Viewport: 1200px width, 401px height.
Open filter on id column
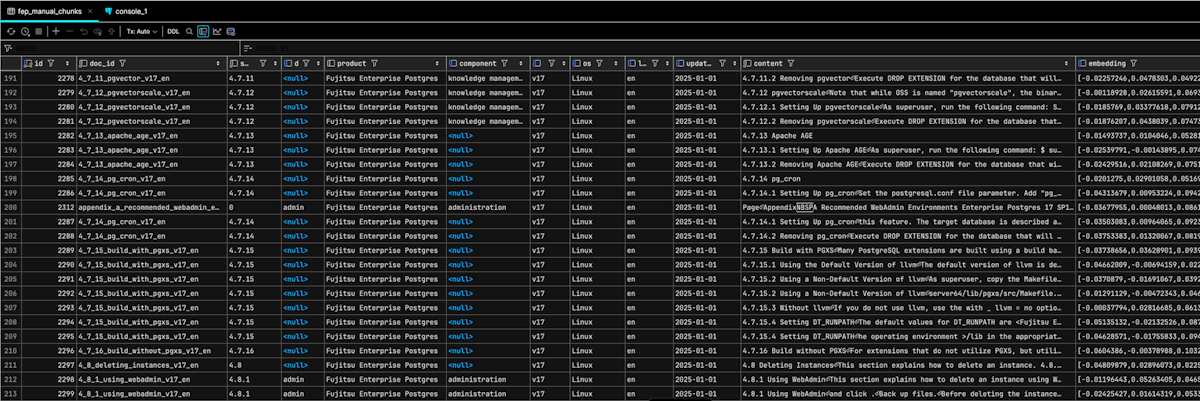[x=50, y=62]
